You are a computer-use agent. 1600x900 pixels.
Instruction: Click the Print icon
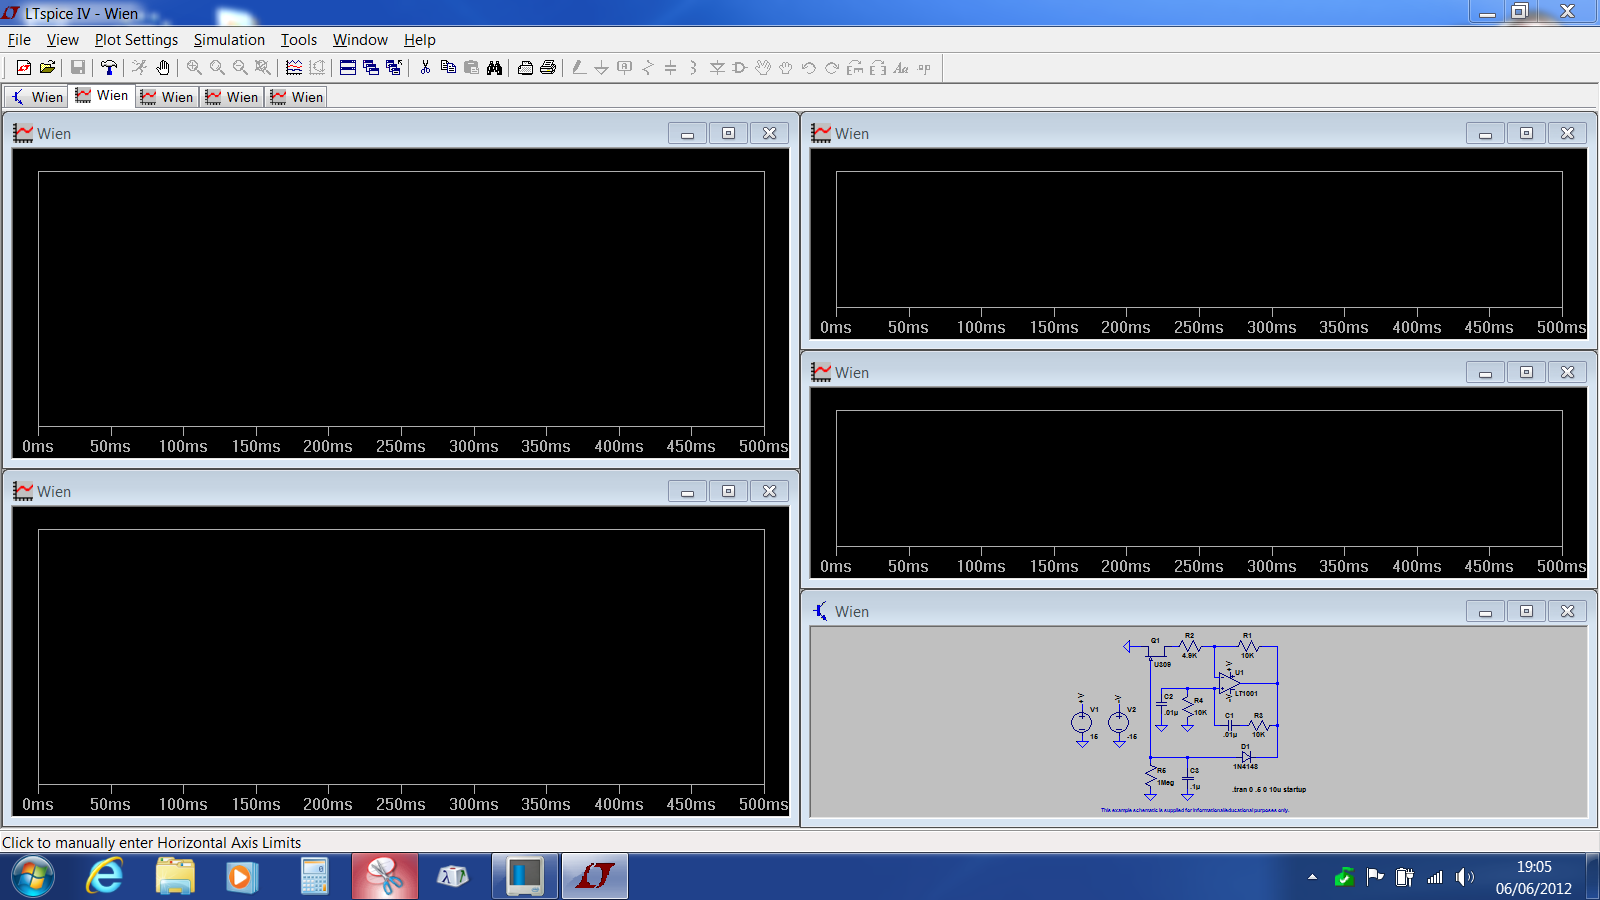tap(548, 68)
